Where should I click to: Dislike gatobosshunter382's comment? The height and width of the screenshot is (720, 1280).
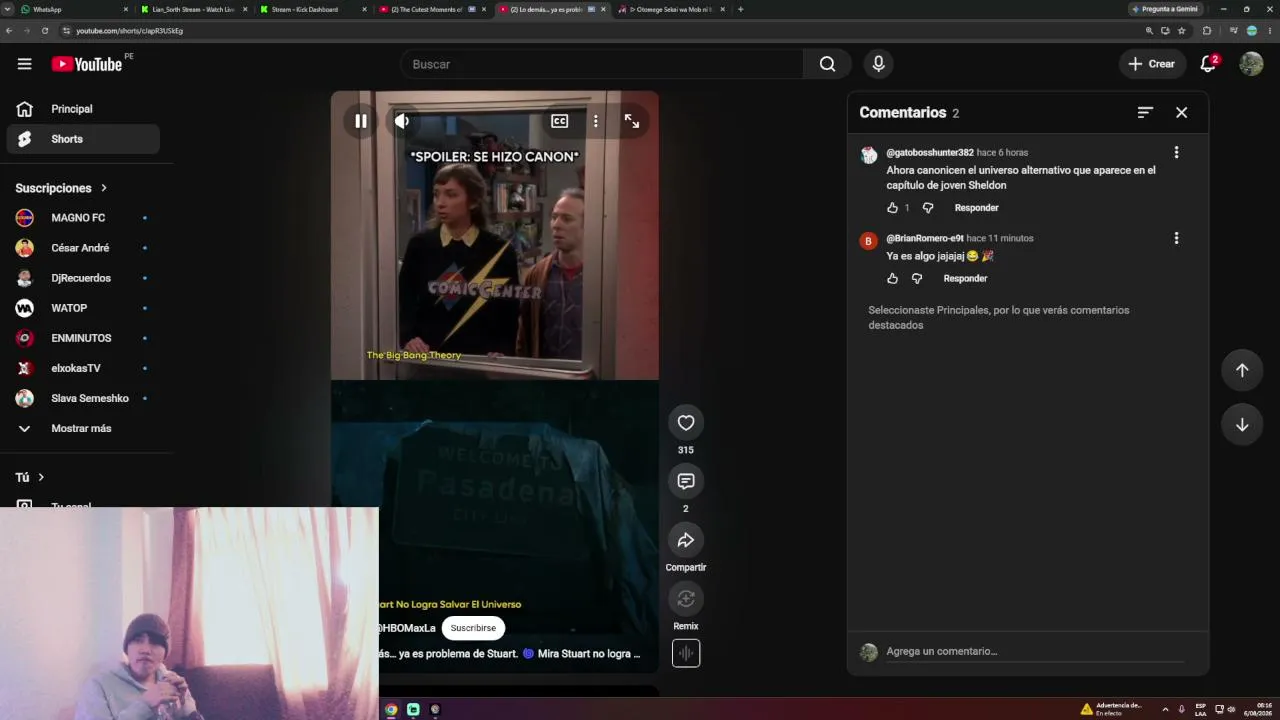click(928, 208)
